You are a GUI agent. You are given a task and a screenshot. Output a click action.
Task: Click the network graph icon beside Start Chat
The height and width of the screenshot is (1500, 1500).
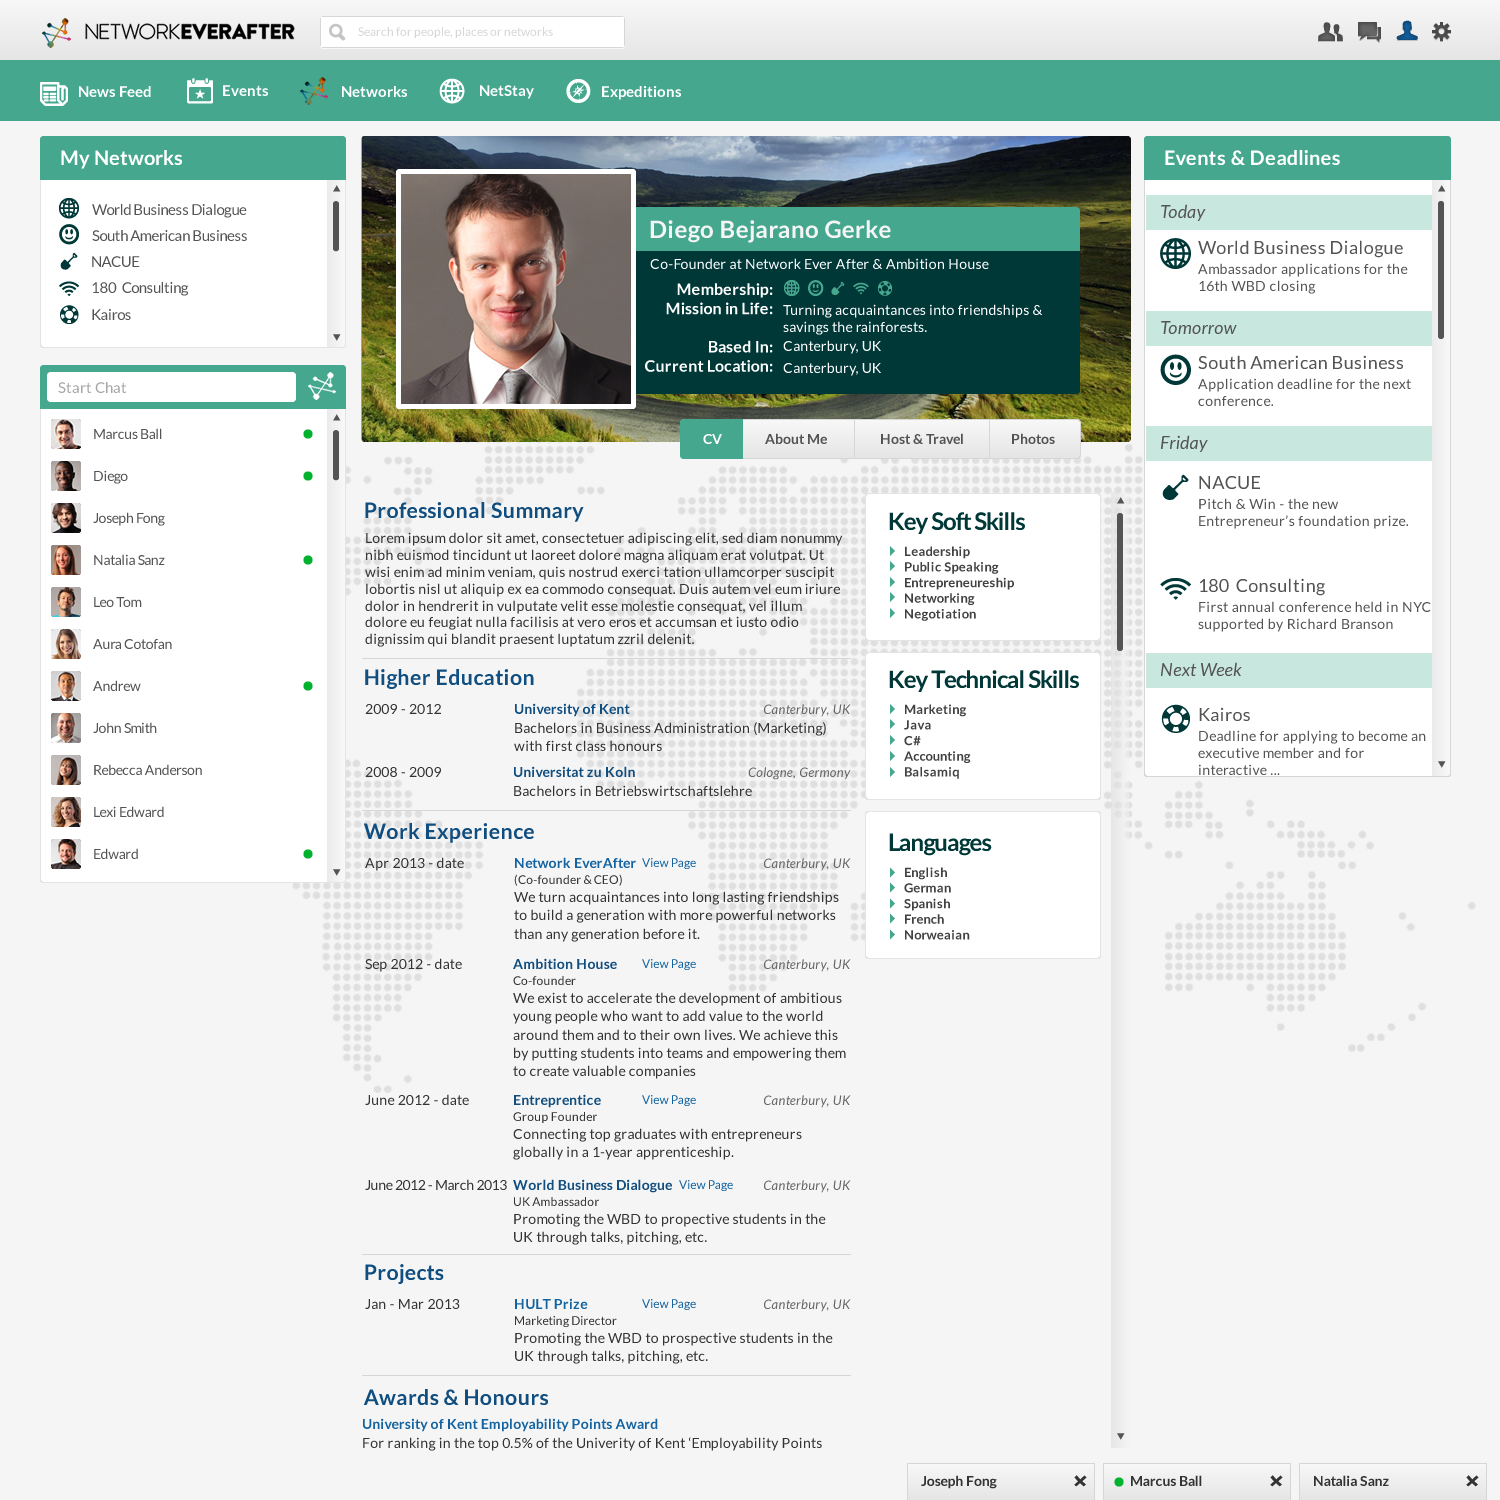pos(322,386)
